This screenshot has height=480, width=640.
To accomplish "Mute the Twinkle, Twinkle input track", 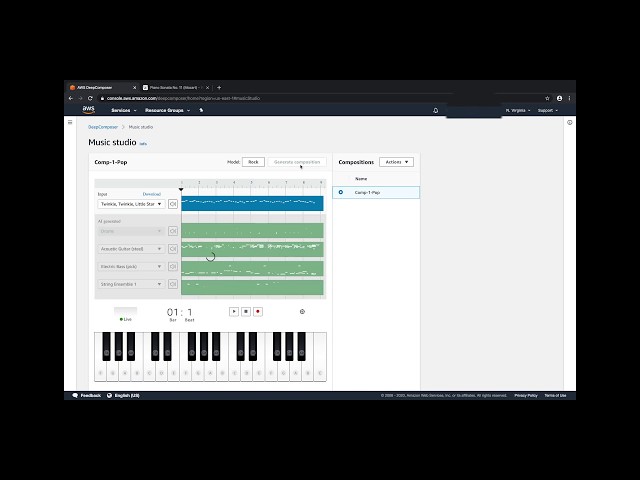I will click(173, 204).
